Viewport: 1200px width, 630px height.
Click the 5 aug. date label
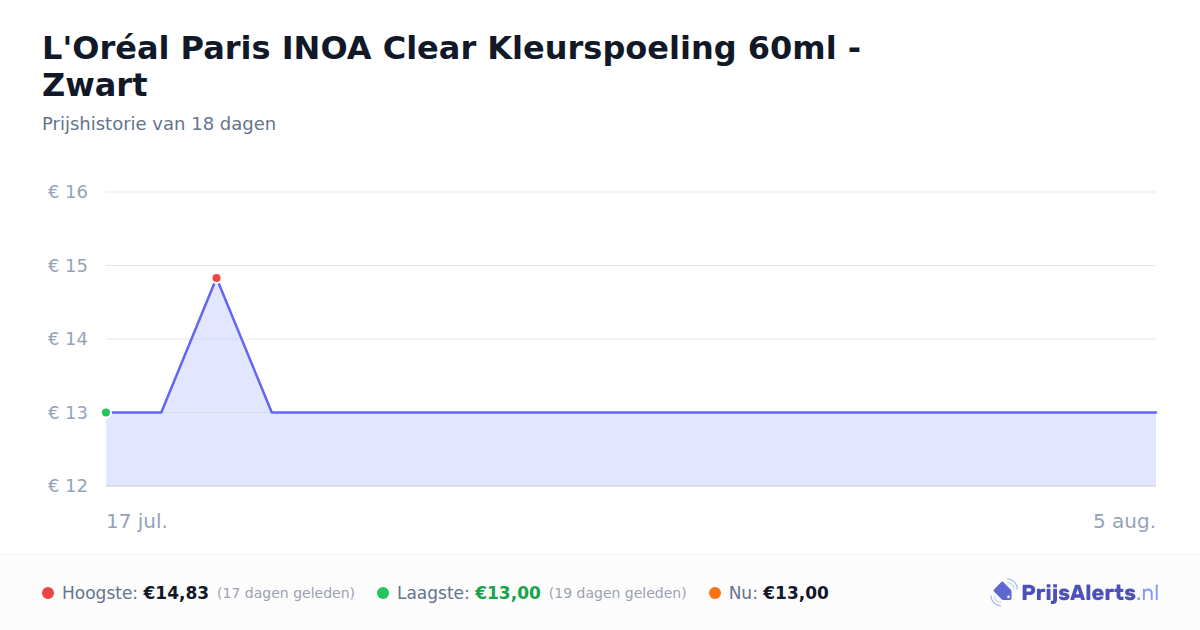1124,521
